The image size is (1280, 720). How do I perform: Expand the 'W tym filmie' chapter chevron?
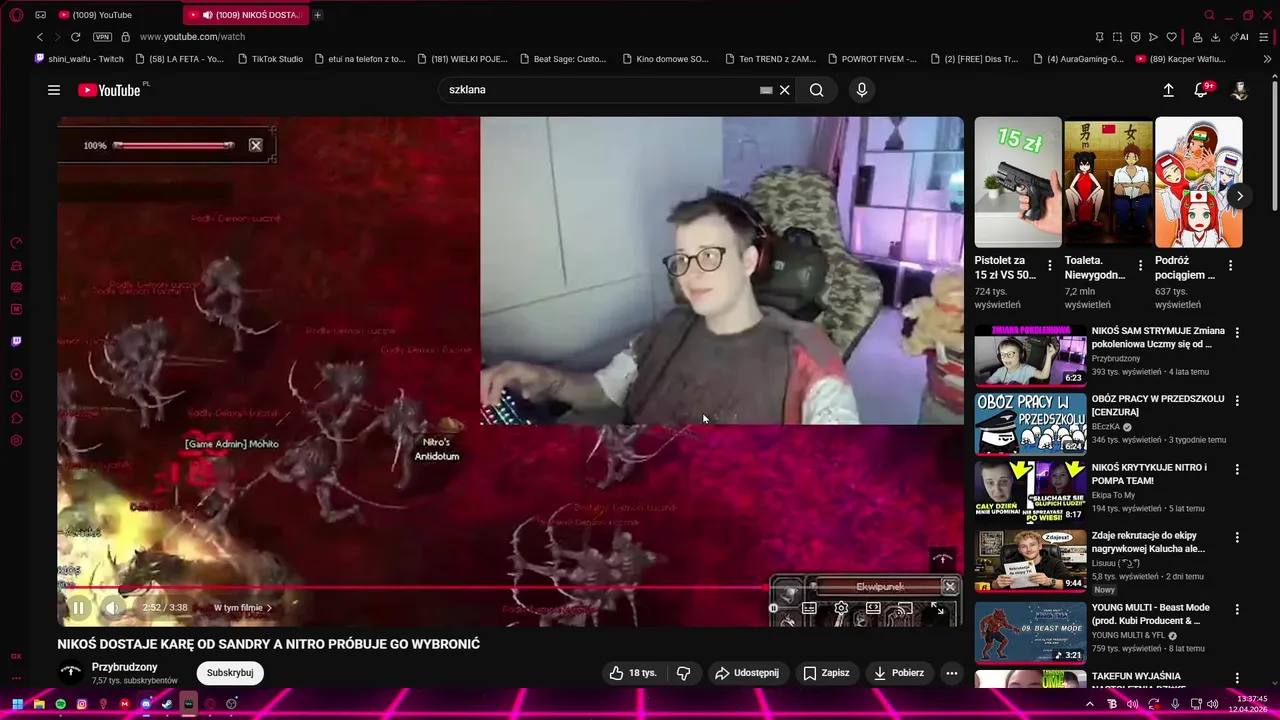tap(269, 608)
